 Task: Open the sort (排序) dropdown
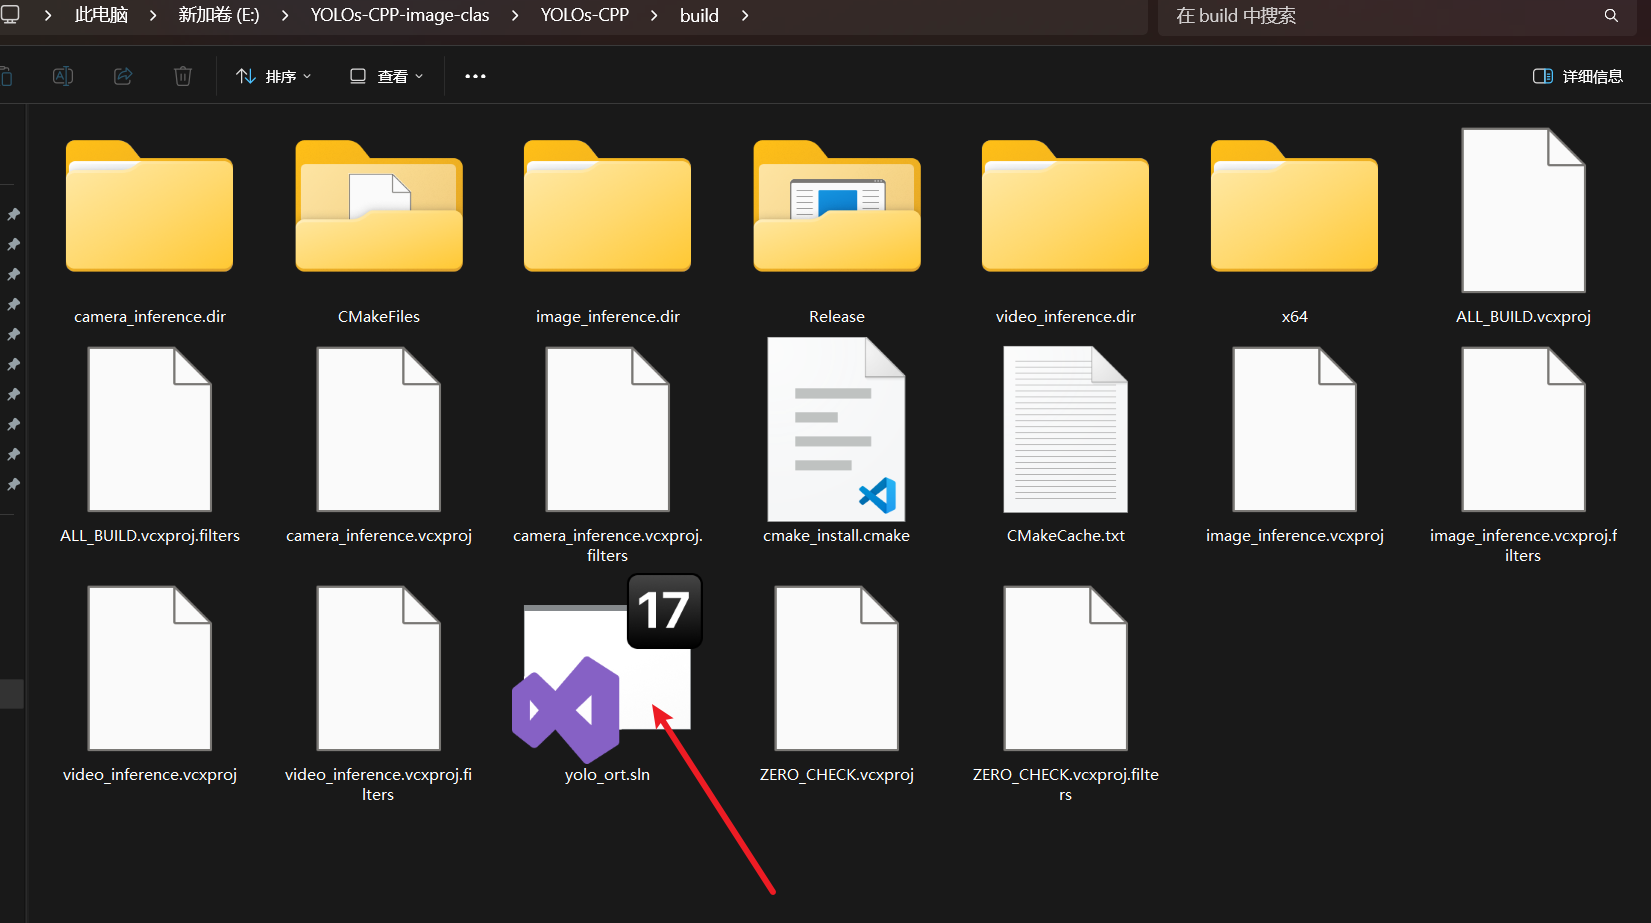(x=274, y=76)
